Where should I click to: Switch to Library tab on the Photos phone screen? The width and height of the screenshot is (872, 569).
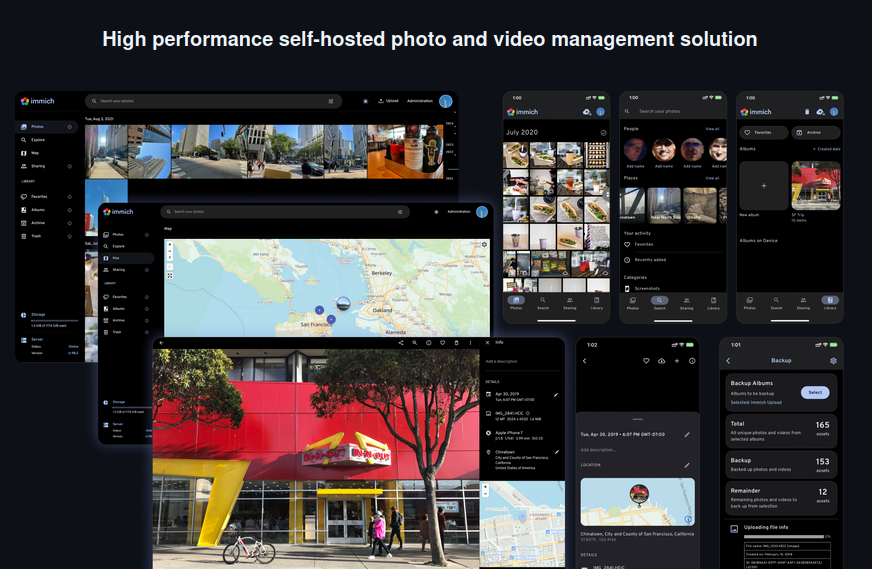click(x=597, y=303)
